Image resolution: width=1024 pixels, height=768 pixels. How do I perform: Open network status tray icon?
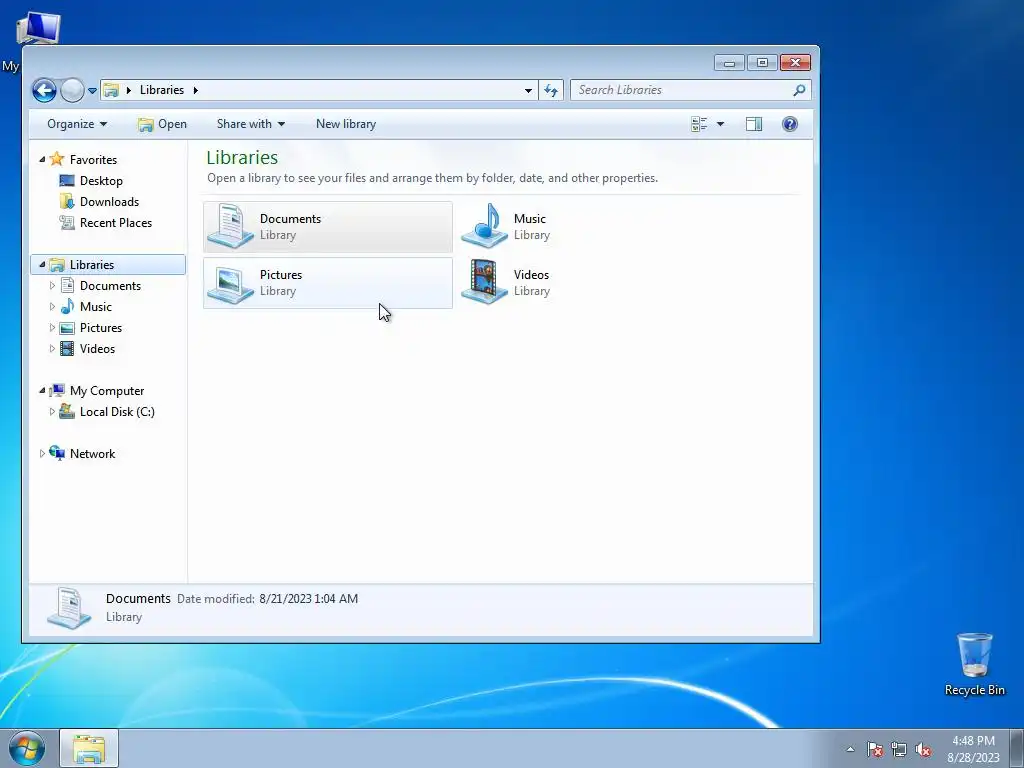click(899, 749)
